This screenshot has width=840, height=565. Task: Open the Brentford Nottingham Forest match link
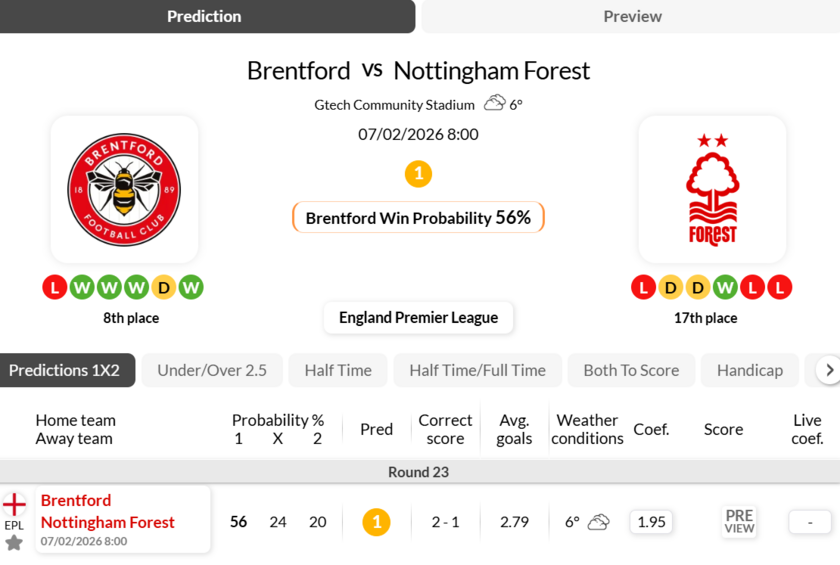tap(108, 512)
